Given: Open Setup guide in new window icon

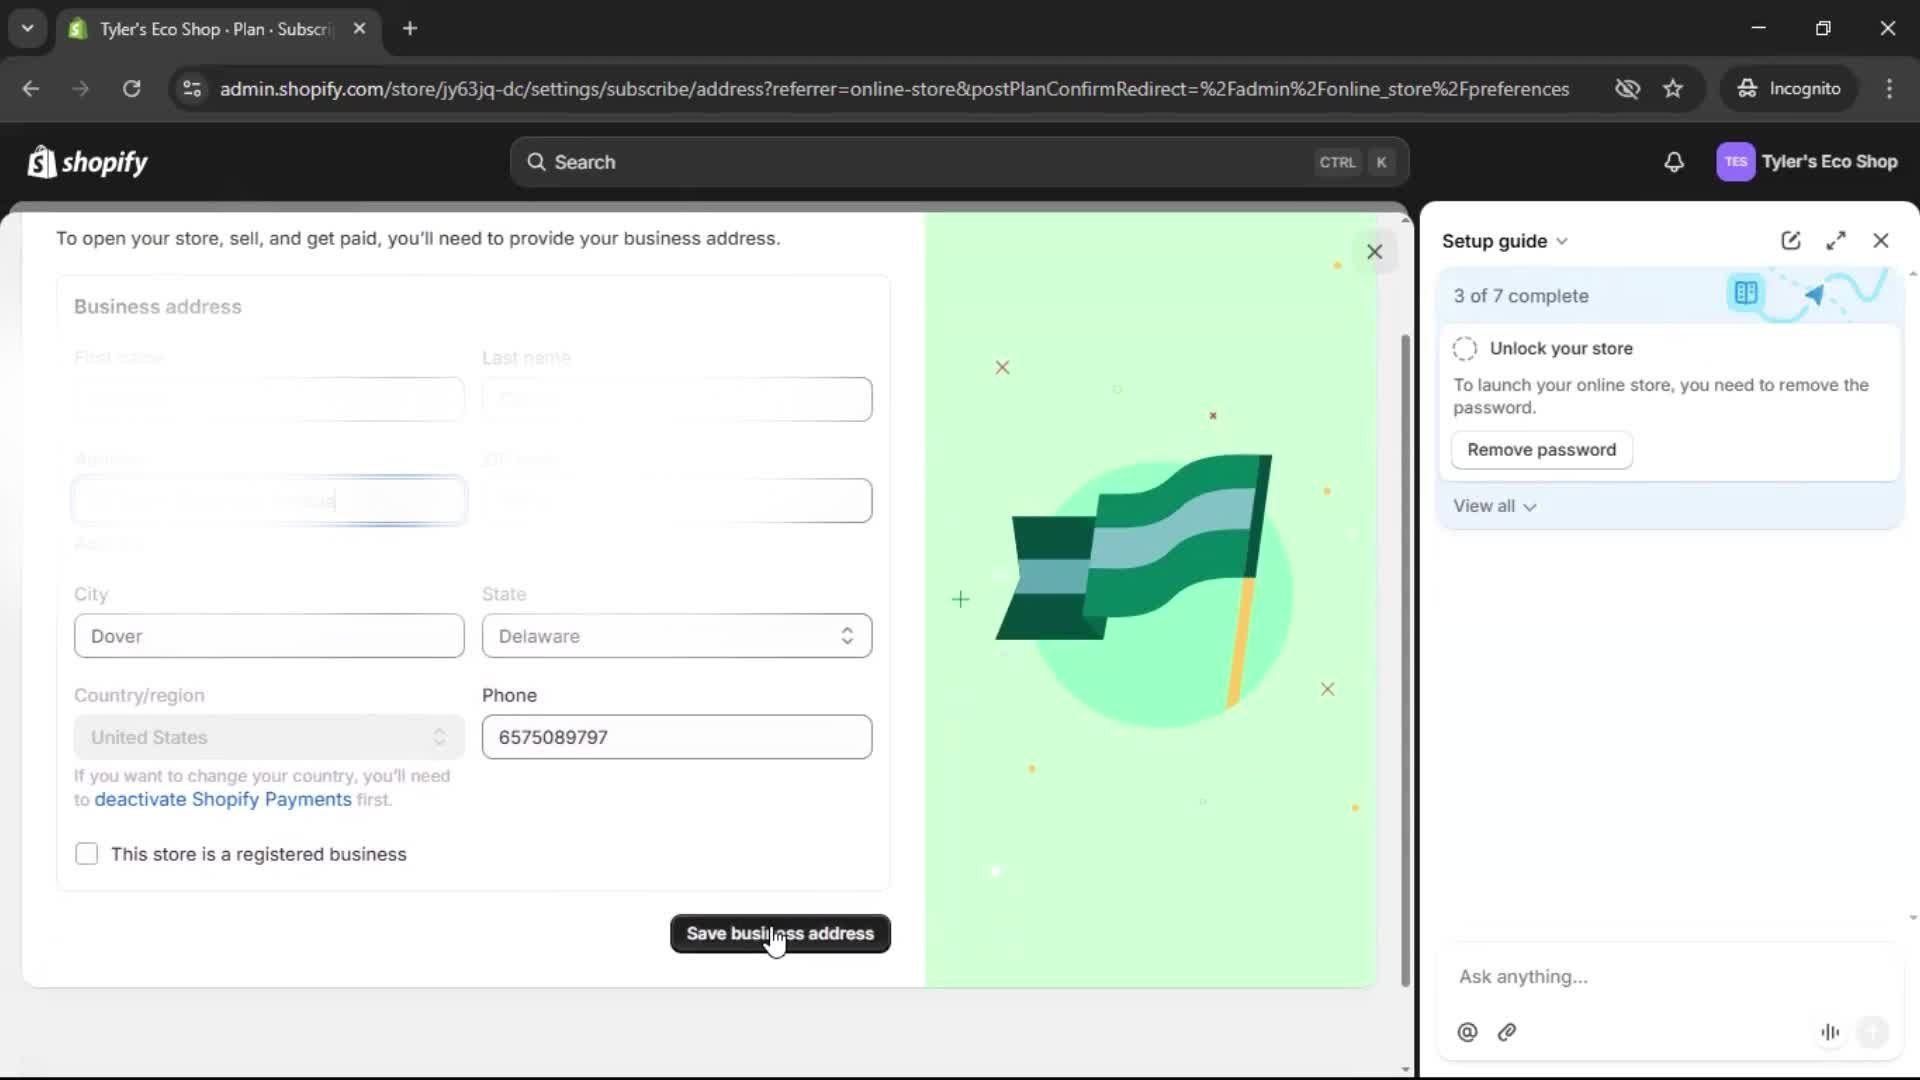Looking at the screenshot, I should (x=1790, y=240).
